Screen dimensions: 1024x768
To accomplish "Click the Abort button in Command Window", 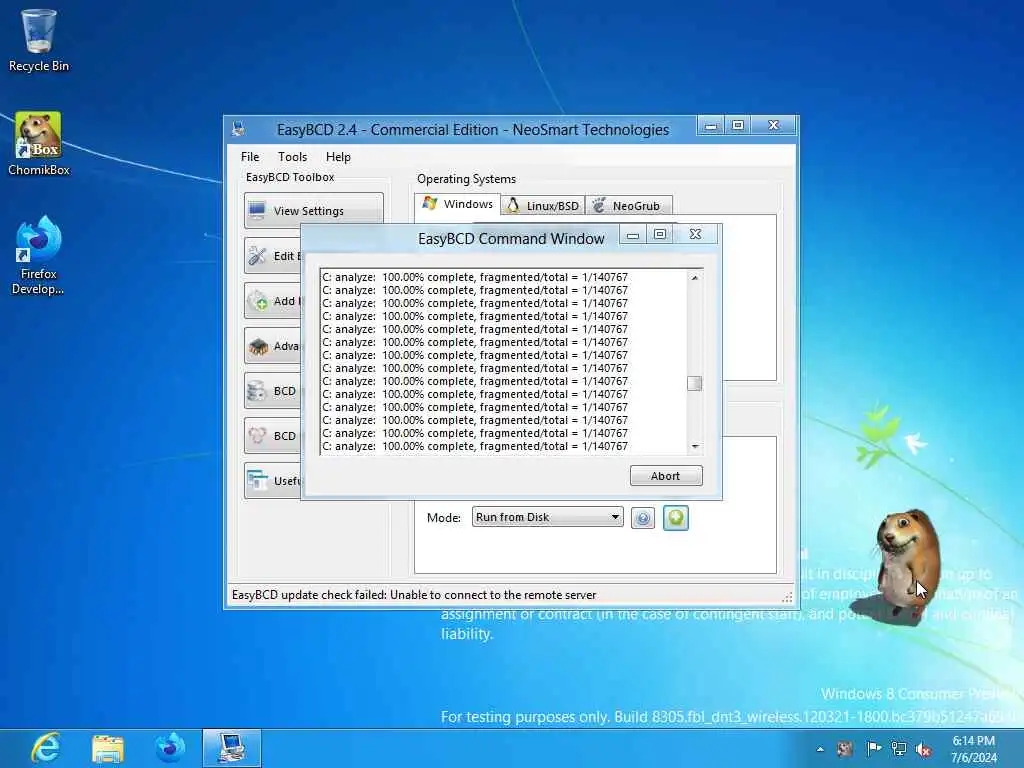I will click(666, 476).
